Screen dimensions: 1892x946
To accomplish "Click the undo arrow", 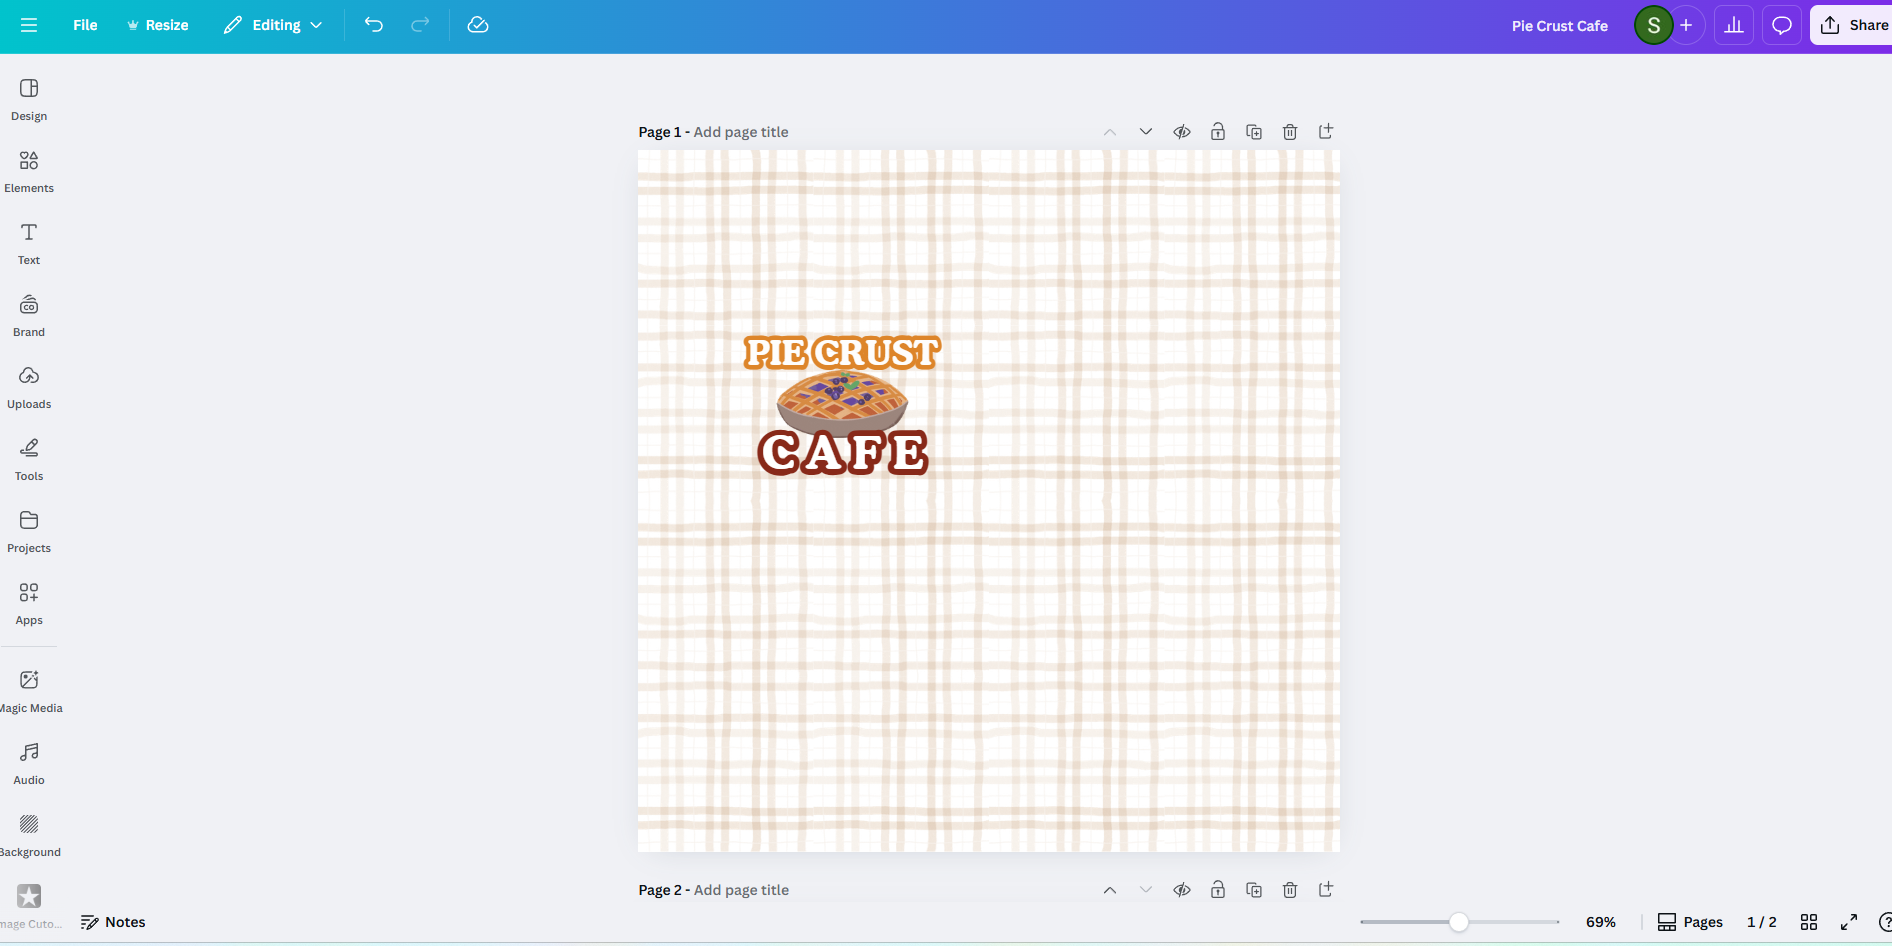I will pyautogui.click(x=374, y=25).
